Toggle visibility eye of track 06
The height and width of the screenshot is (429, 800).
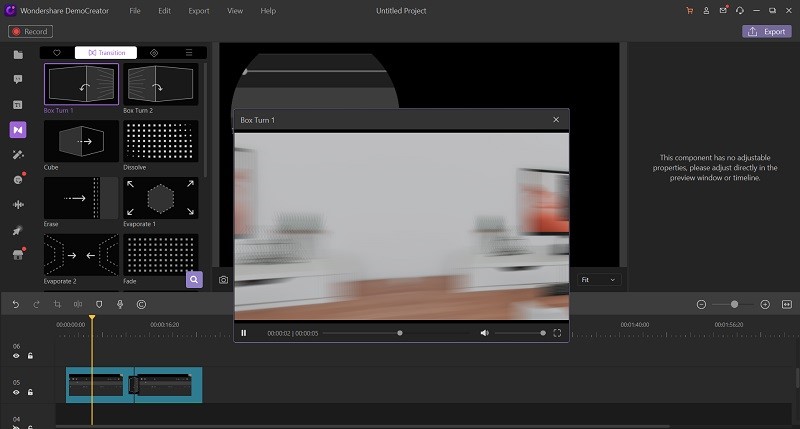pyautogui.click(x=16, y=356)
